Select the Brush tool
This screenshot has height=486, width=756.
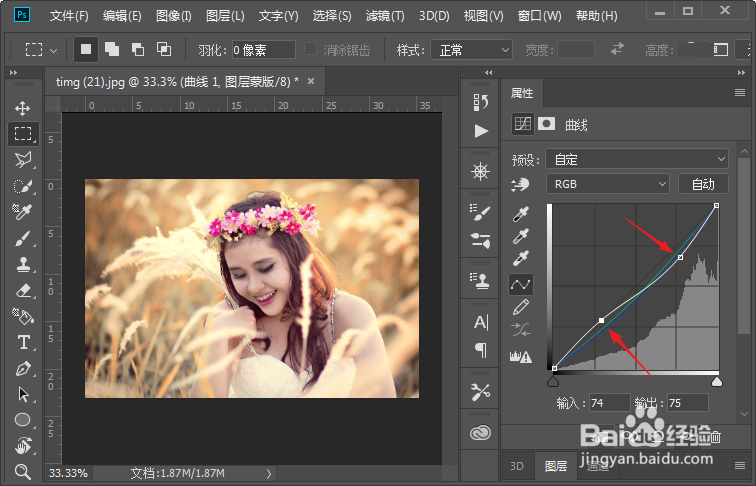23,238
